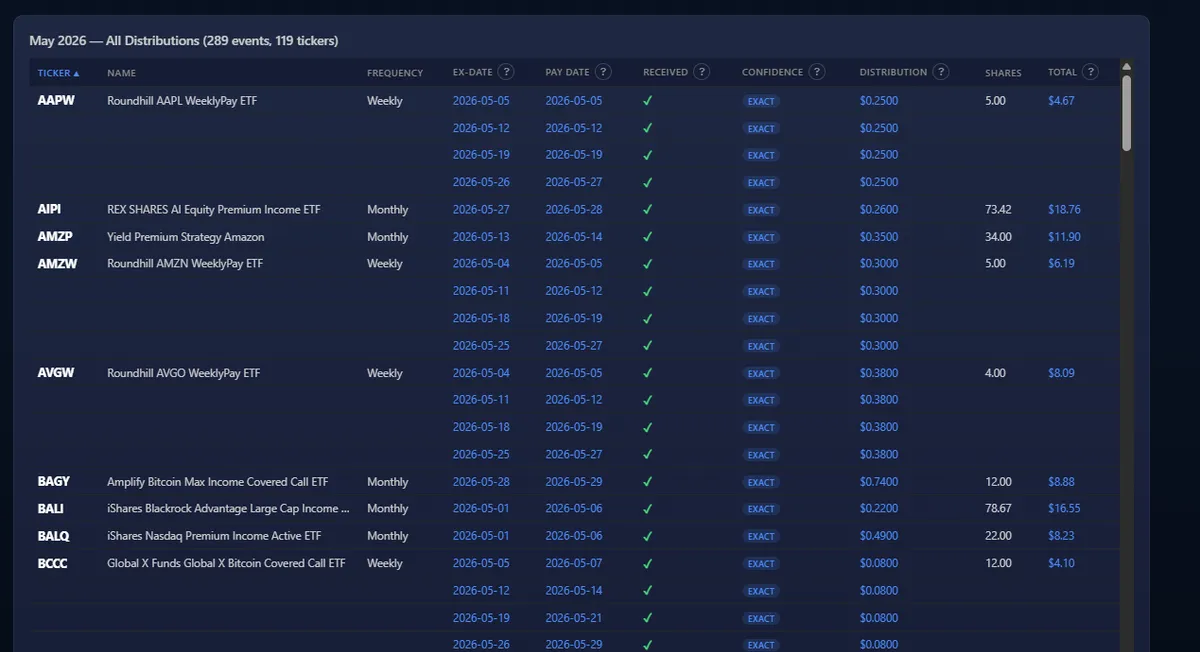The image size is (1200, 652).
Task: Click the AMZP total $11.90
Action: [1064, 237]
